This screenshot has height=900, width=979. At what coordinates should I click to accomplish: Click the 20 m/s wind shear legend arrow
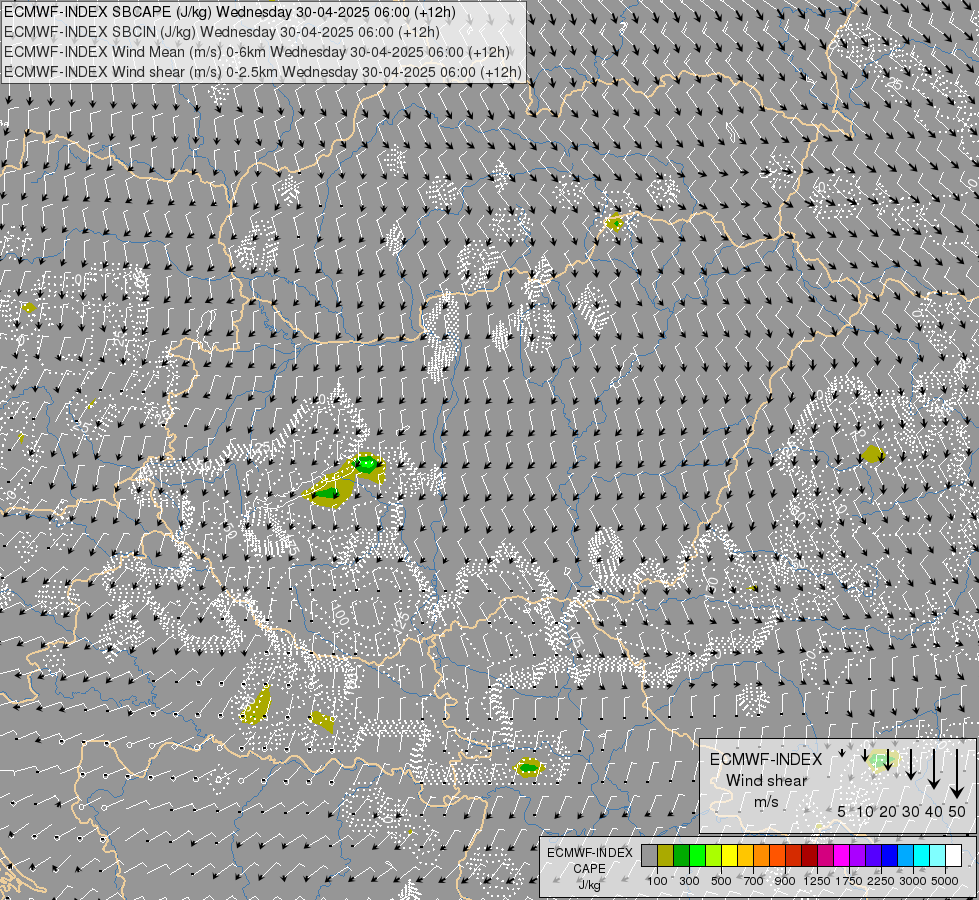click(x=888, y=760)
